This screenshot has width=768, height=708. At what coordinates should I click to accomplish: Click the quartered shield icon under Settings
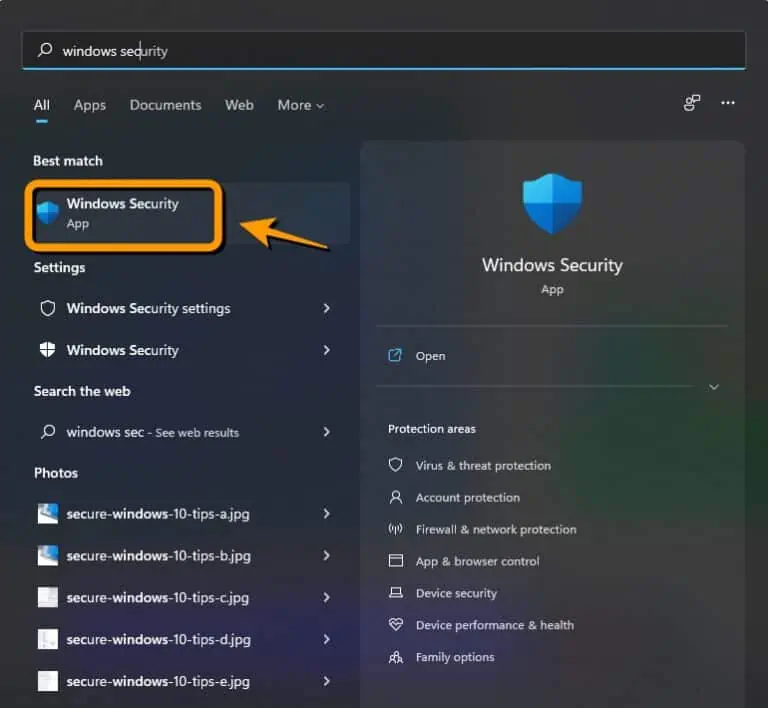pos(48,350)
